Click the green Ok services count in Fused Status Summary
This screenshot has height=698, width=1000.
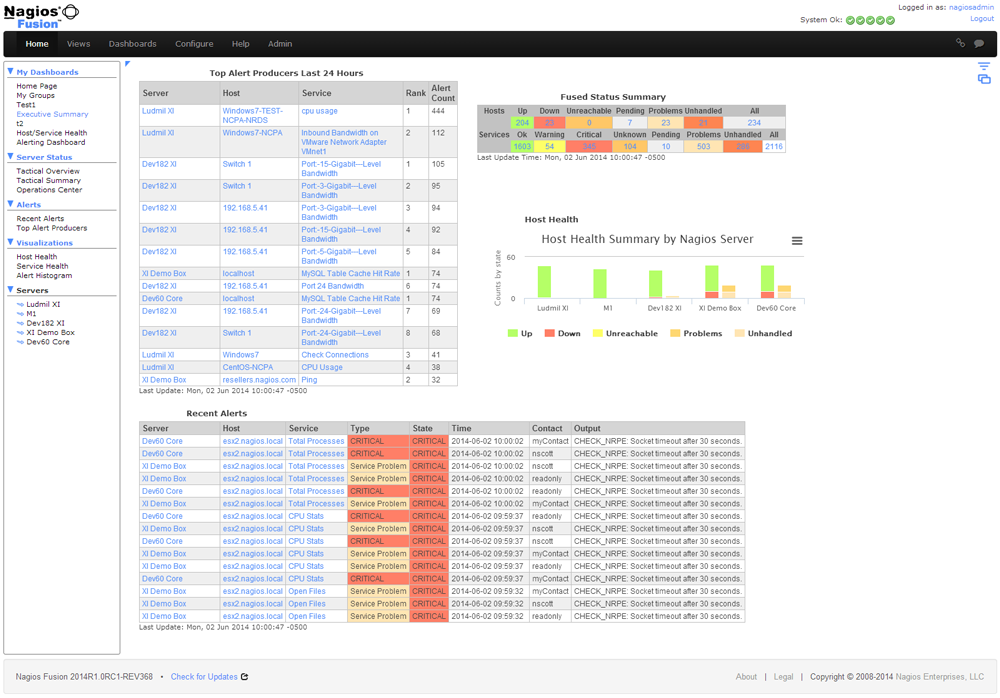pos(521,145)
